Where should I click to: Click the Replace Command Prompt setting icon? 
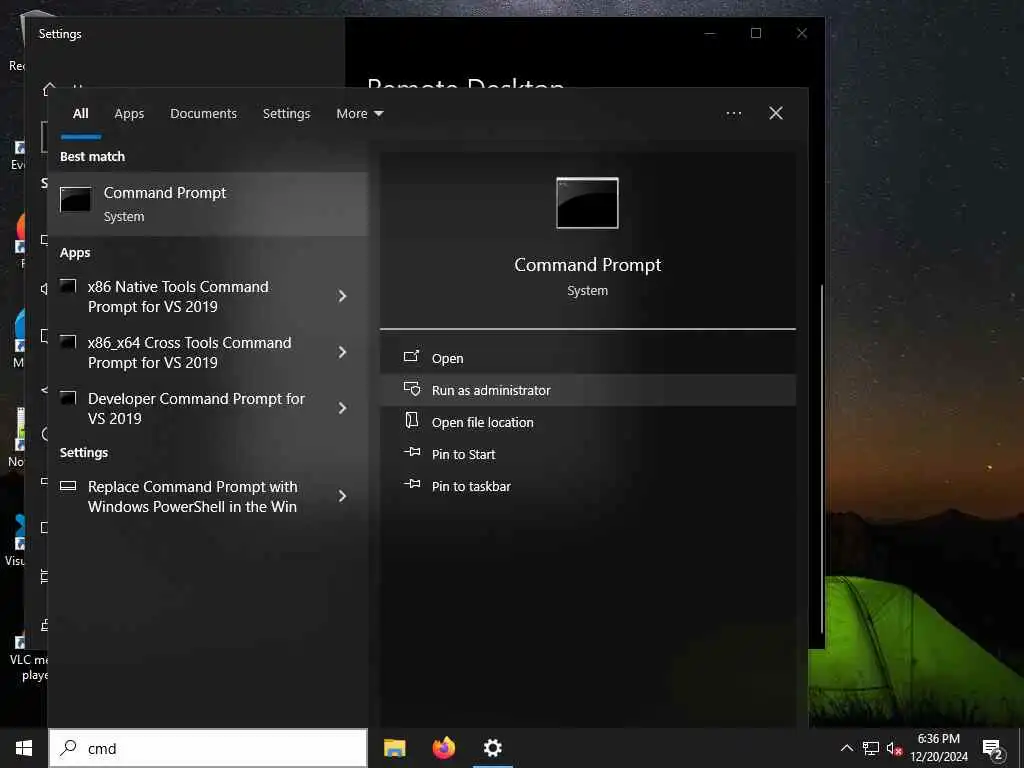click(x=68, y=485)
